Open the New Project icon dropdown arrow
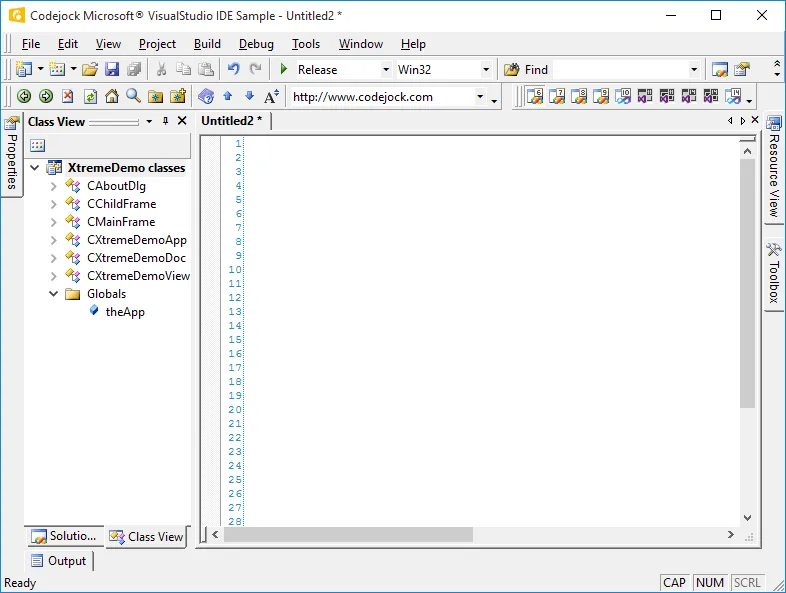The width and height of the screenshot is (786, 593). (x=41, y=69)
